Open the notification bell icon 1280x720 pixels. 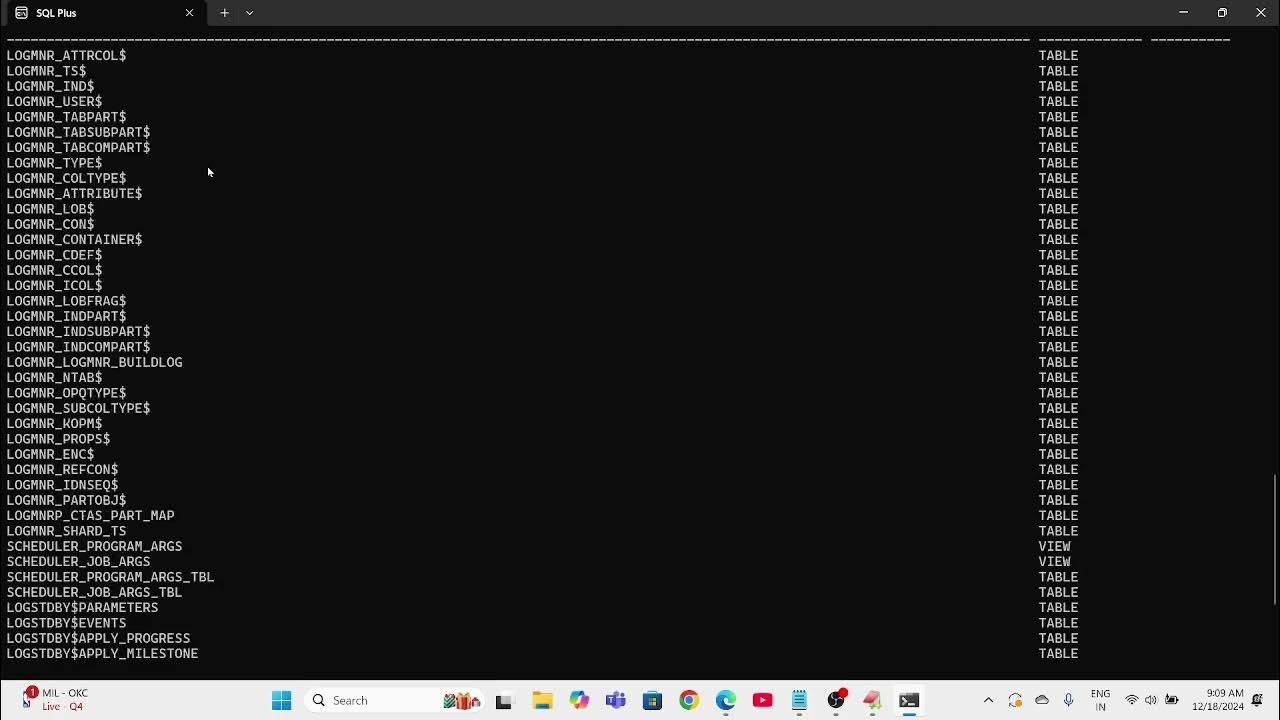pos(1258,700)
